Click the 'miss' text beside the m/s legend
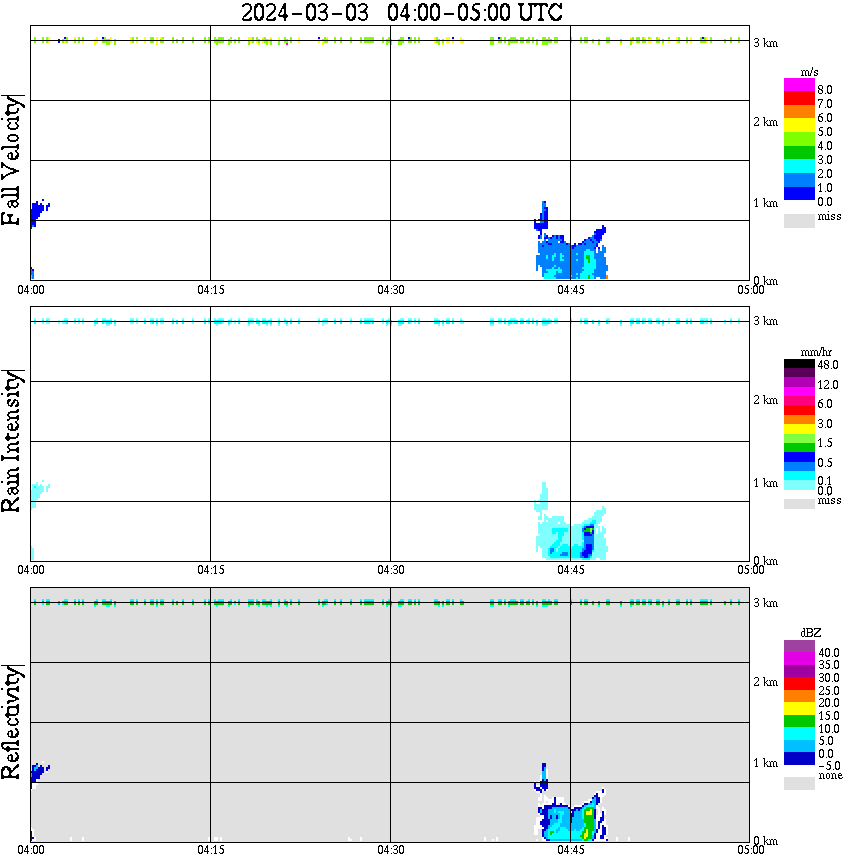 (x=829, y=216)
